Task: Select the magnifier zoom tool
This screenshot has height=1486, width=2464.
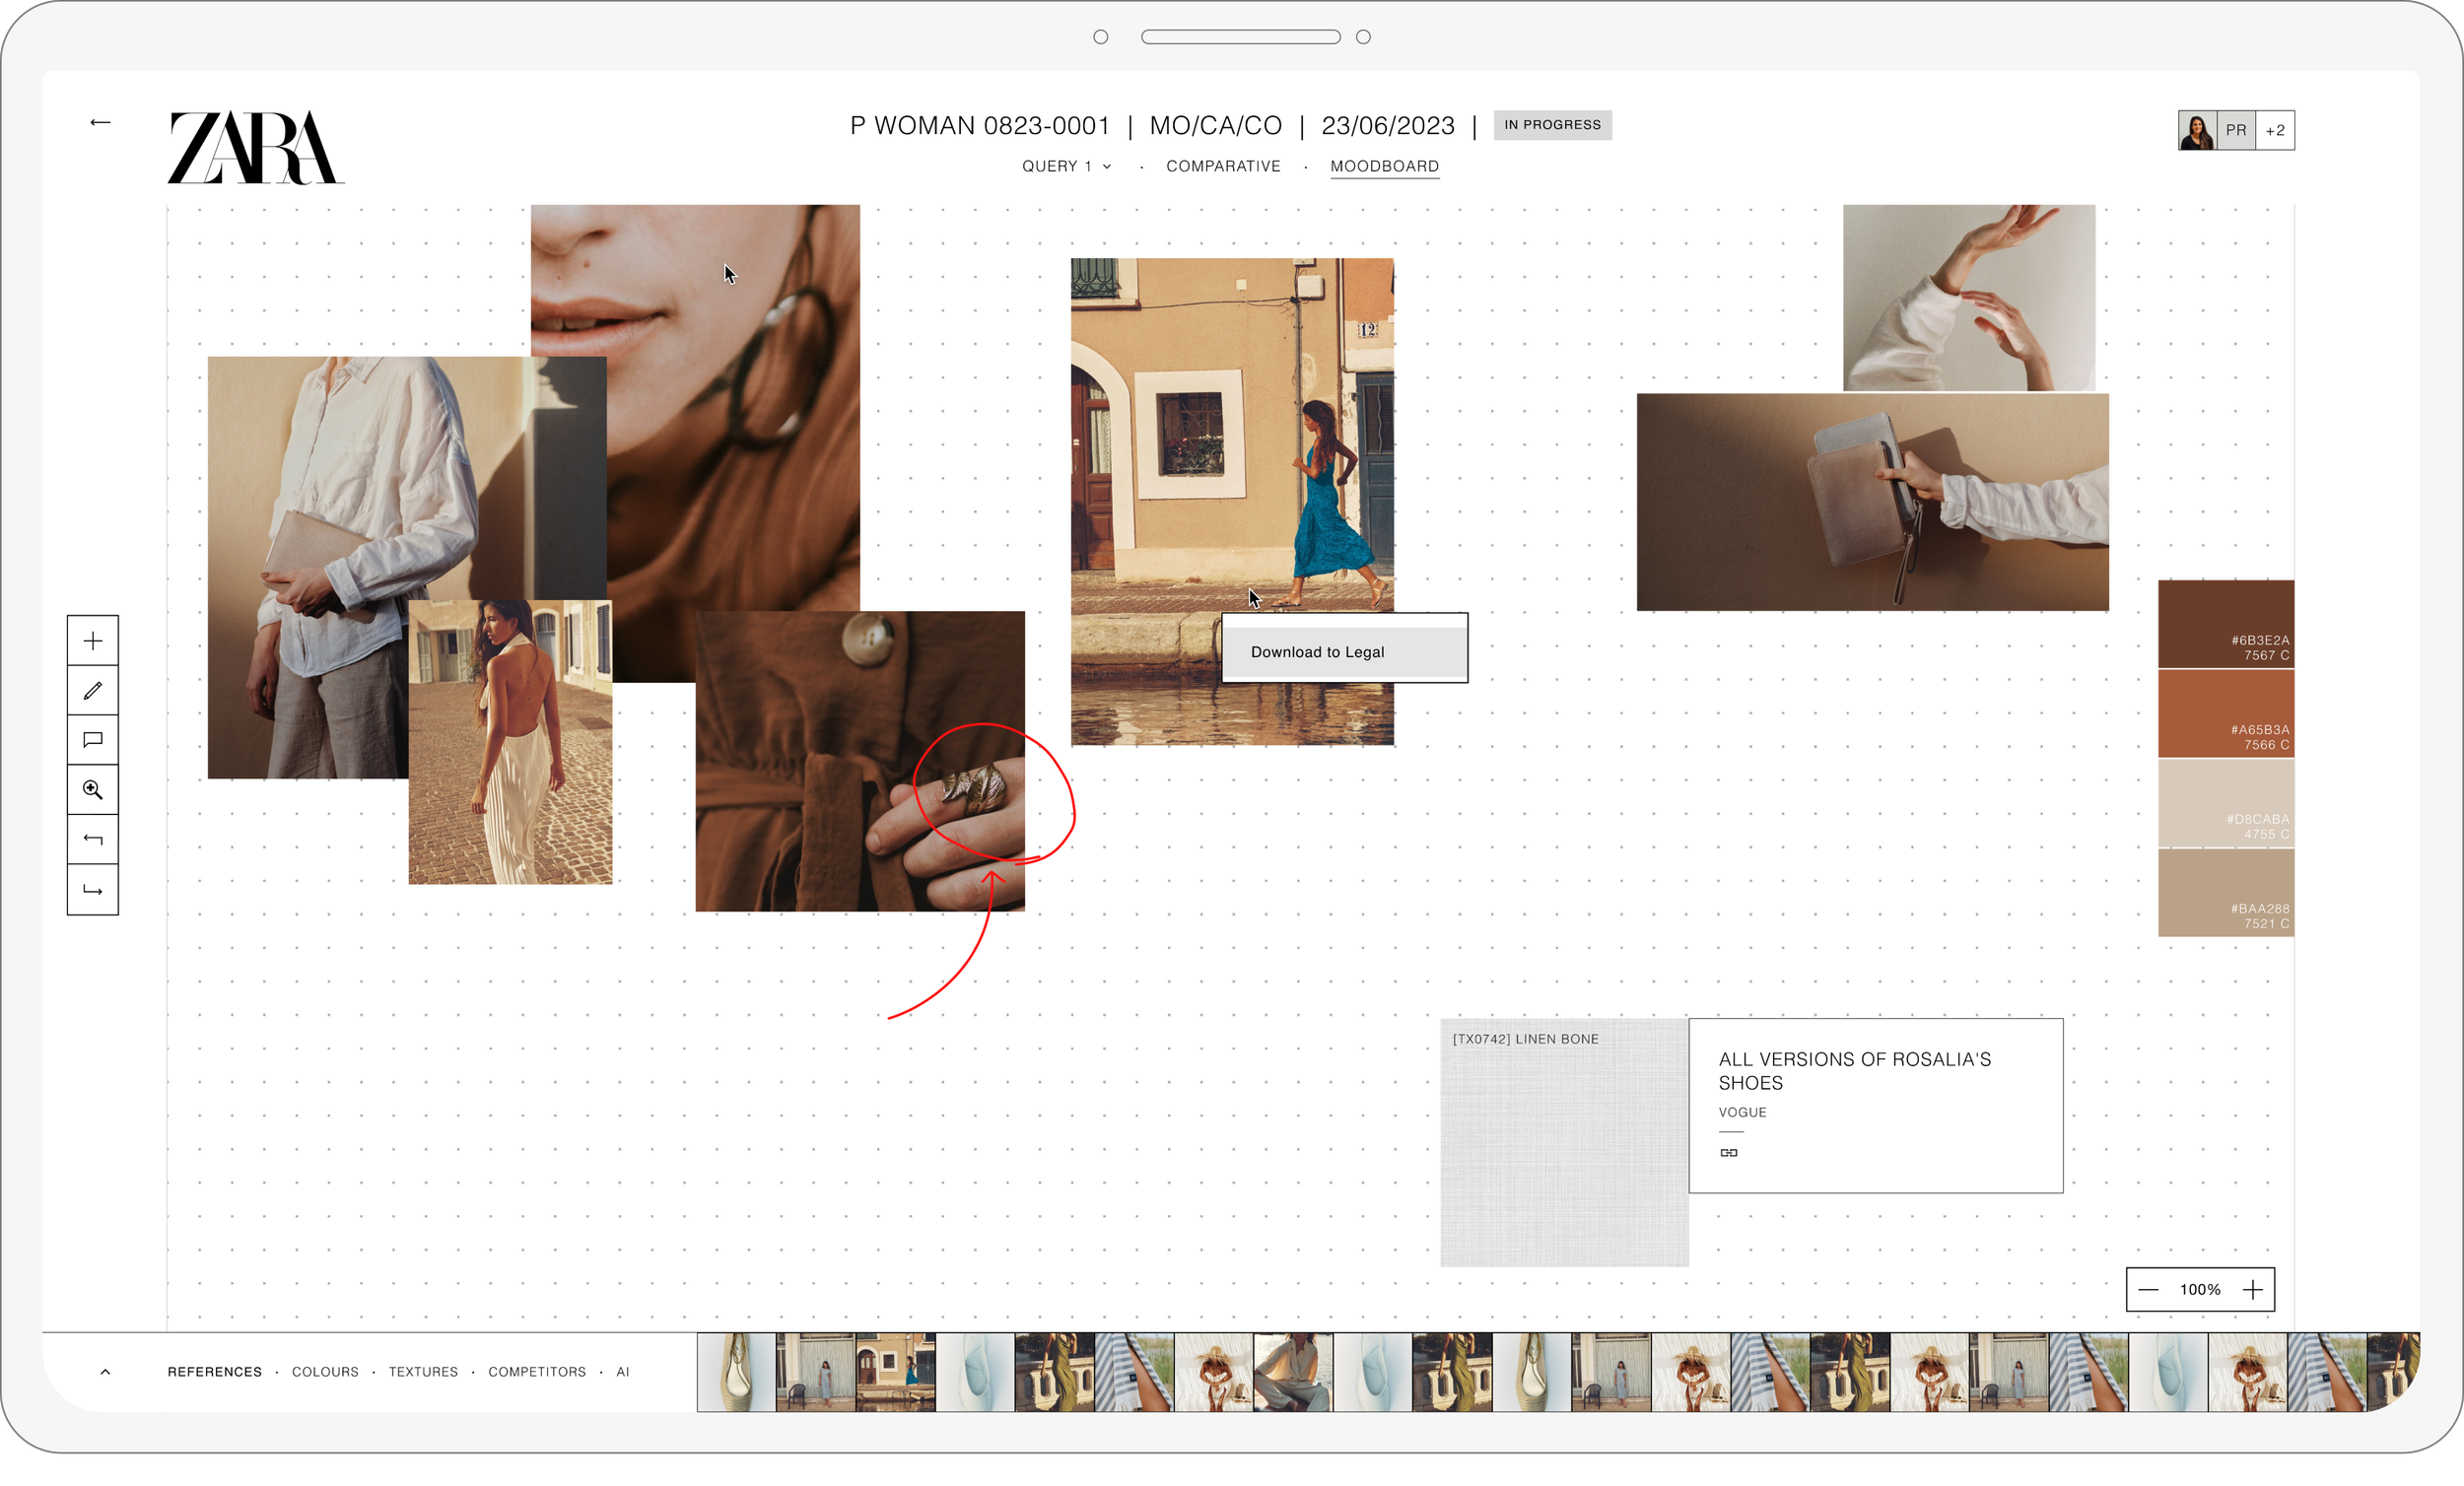Action: point(93,790)
